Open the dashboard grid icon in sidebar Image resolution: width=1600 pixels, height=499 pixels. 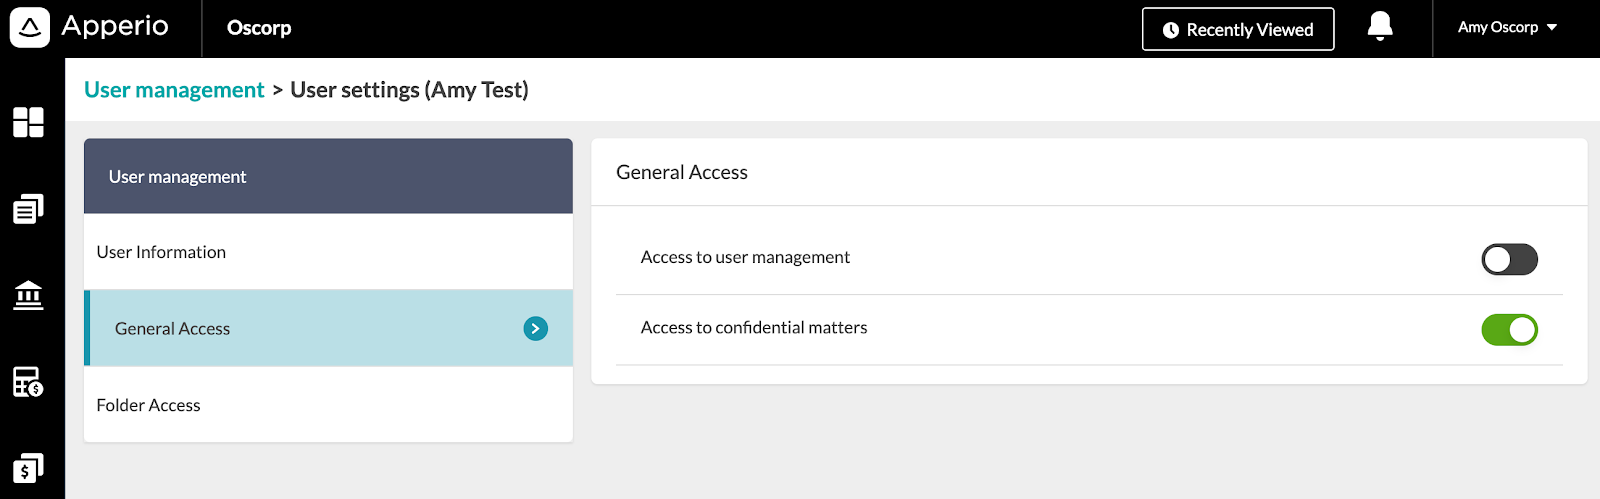pos(28,122)
